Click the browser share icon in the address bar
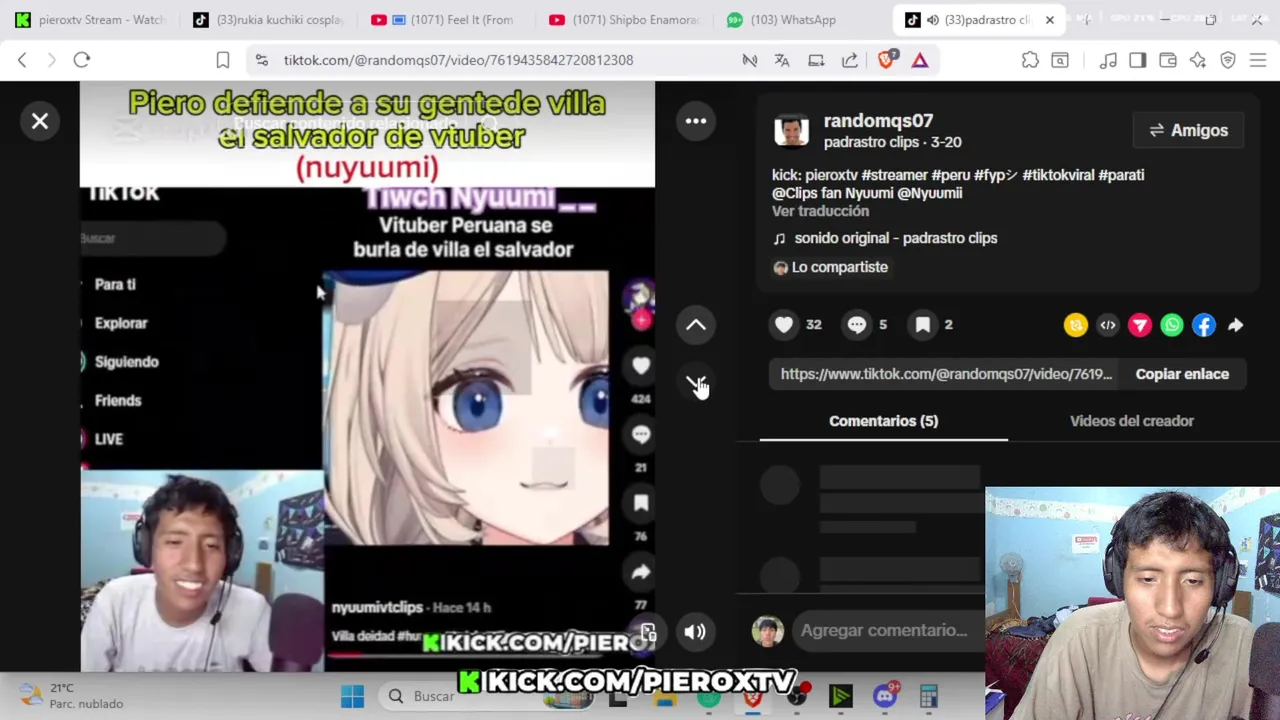This screenshot has height=720, width=1280. [x=850, y=60]
